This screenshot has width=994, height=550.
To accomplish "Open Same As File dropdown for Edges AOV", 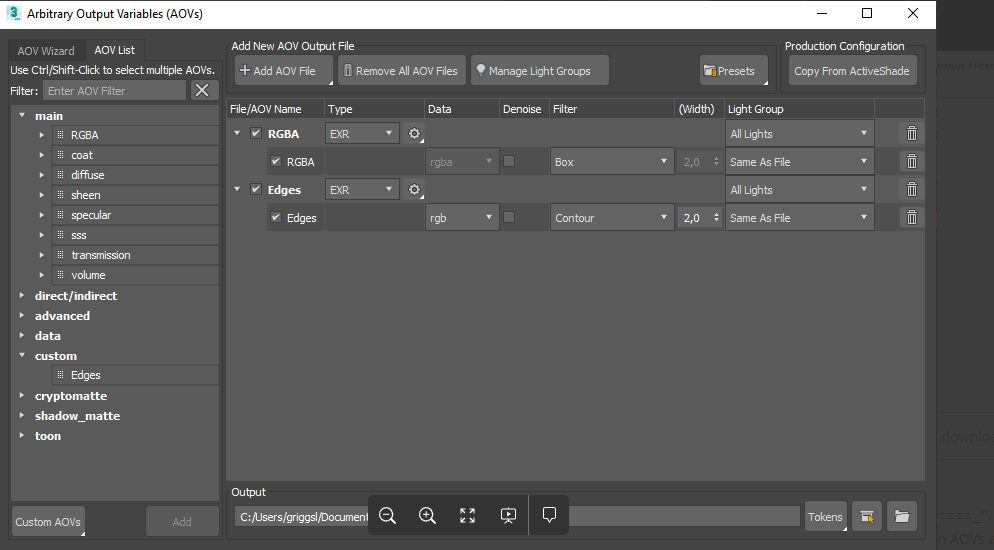I will pos(799,217).
